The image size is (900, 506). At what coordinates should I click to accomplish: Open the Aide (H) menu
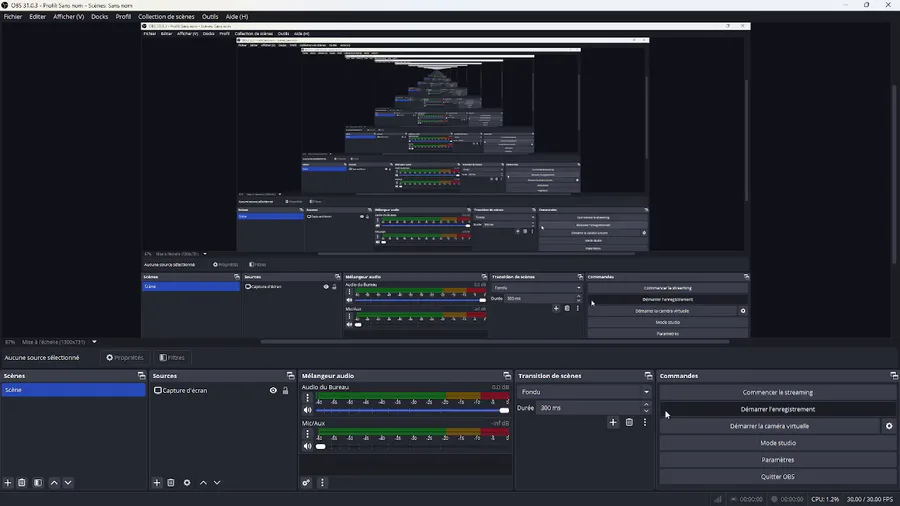point(236,17)
